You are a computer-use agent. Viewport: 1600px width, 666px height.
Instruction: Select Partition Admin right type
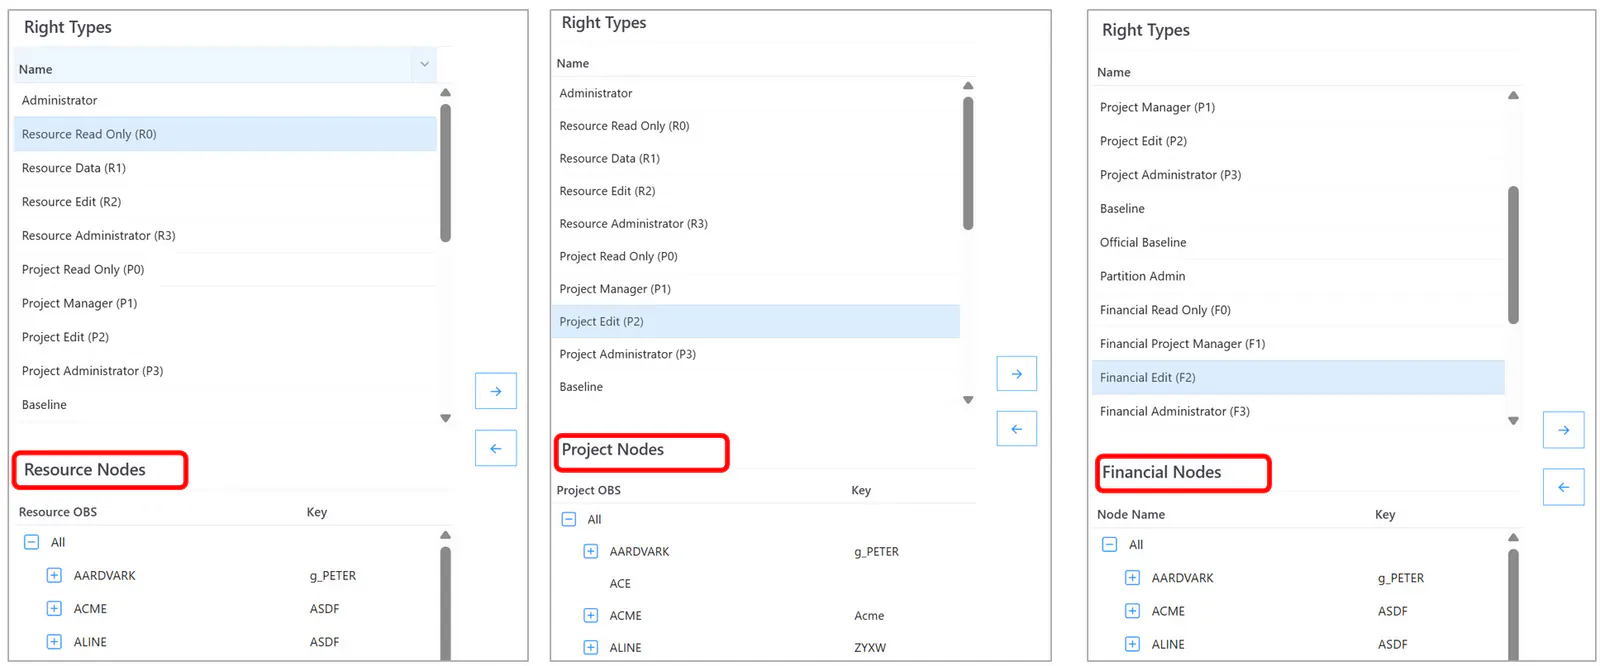tap(1298, 276)
